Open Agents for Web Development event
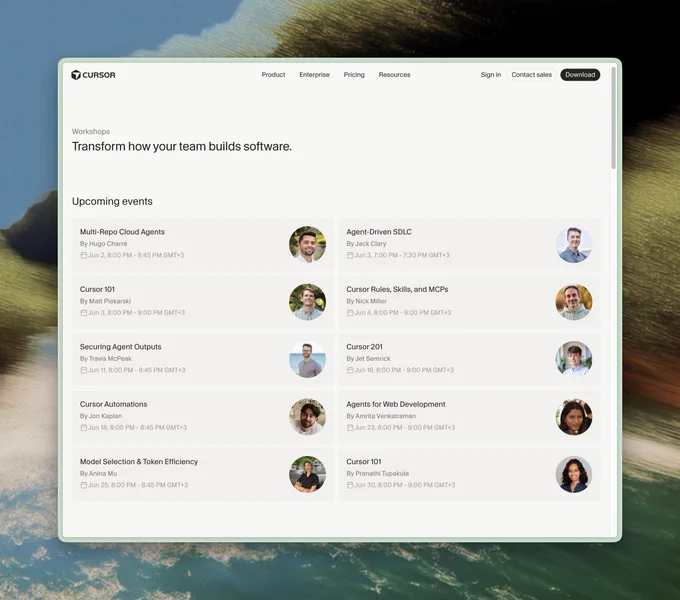This screenshot has height=600, width=680. (470, 417)
